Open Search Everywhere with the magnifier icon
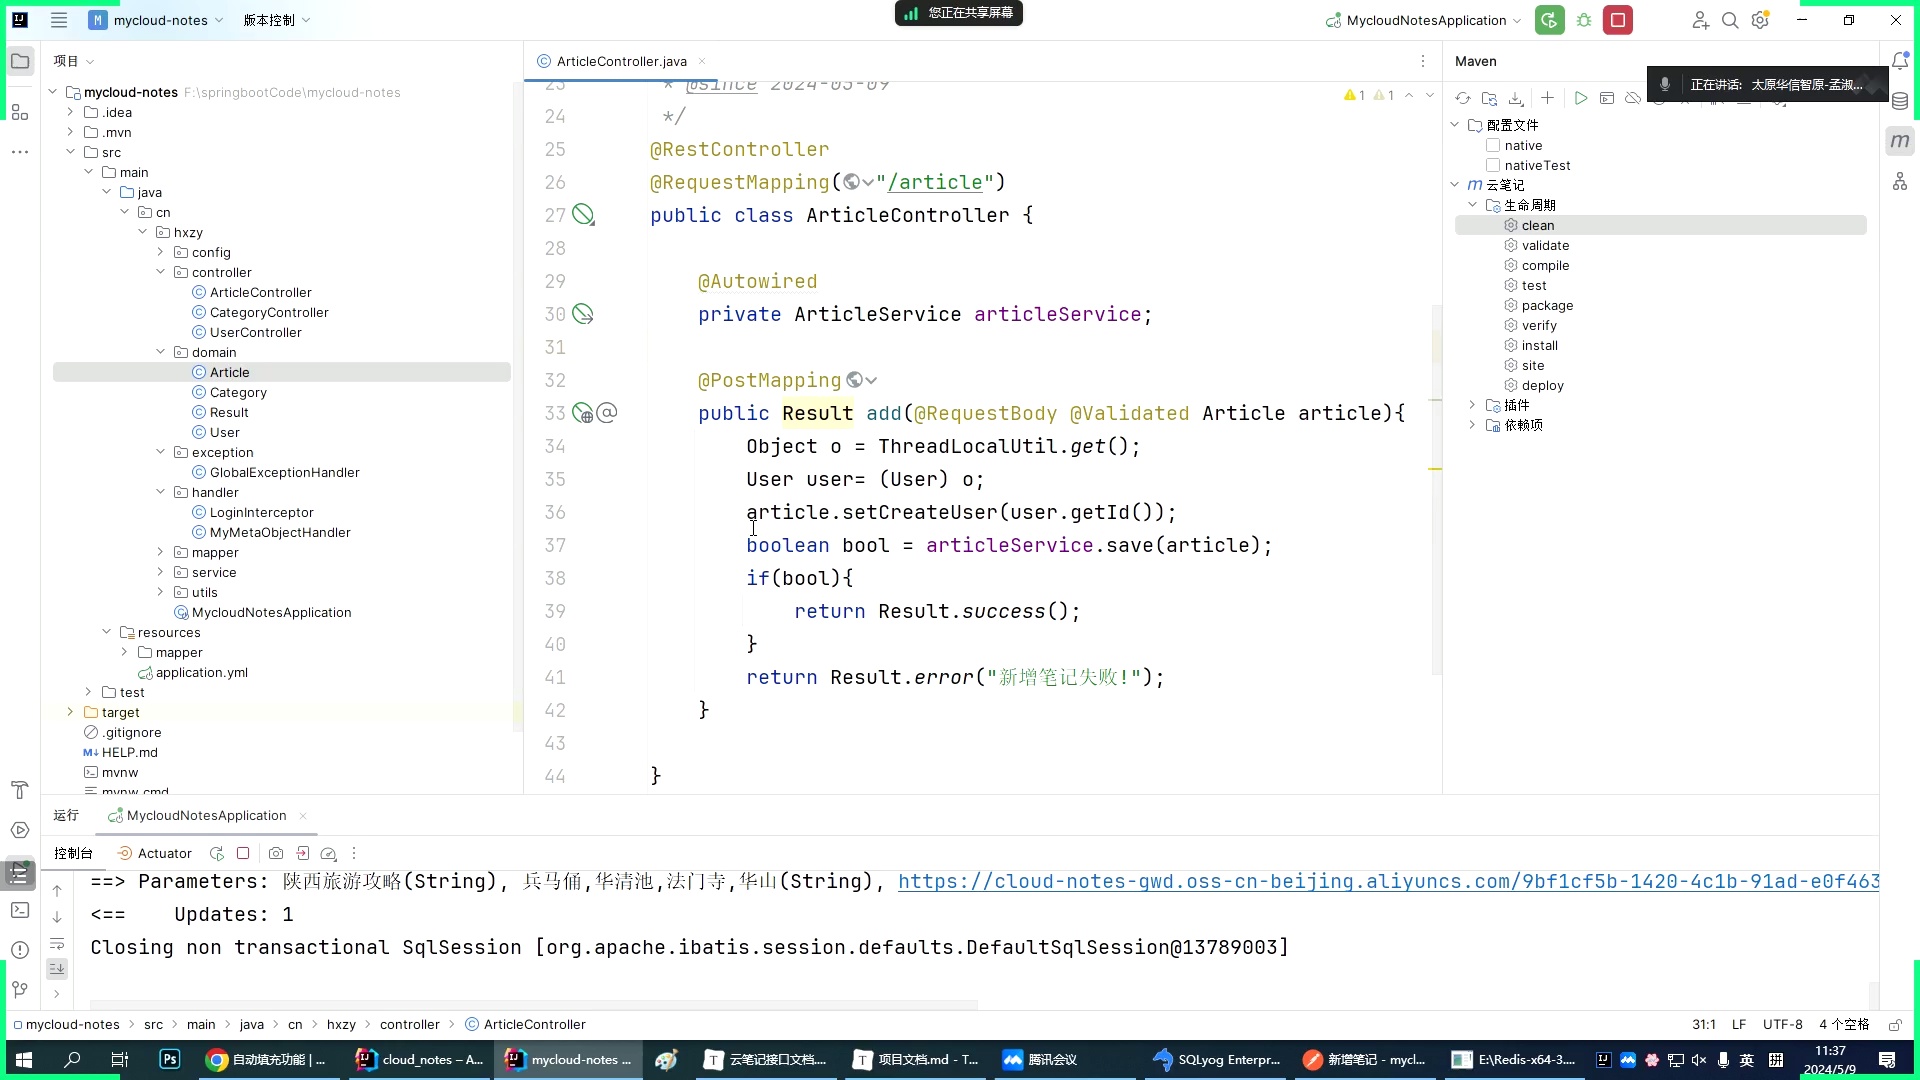This screenshot has width=1920, height=1080. point(1730,20)
